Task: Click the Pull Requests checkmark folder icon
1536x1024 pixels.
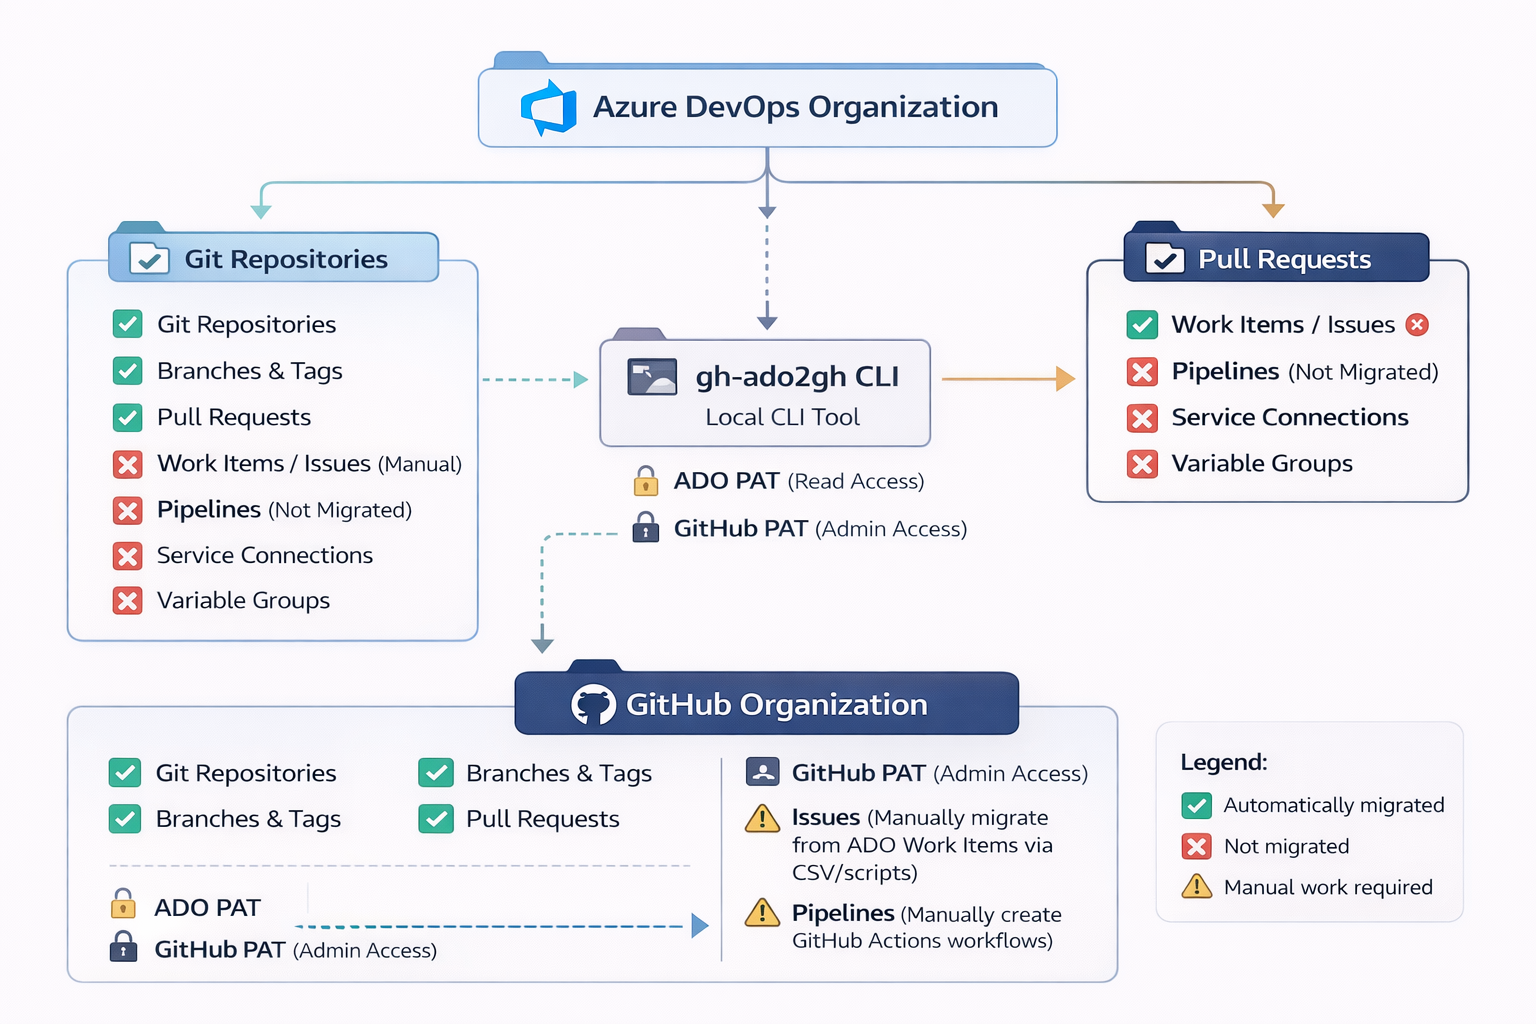Action: pos(1166,258)
